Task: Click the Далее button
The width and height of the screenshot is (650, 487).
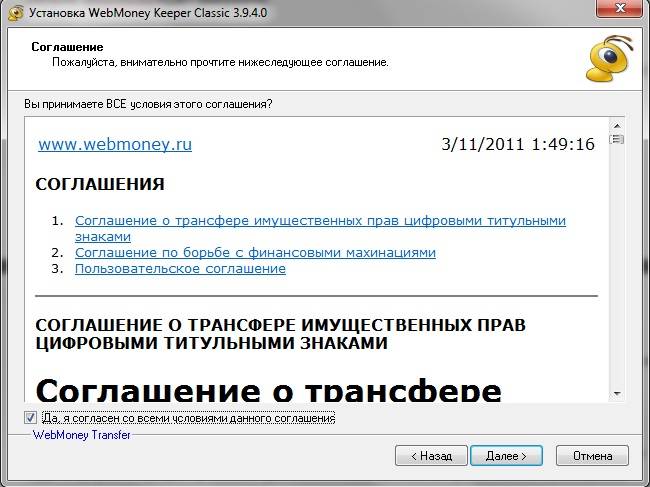Action: point(507,456)
